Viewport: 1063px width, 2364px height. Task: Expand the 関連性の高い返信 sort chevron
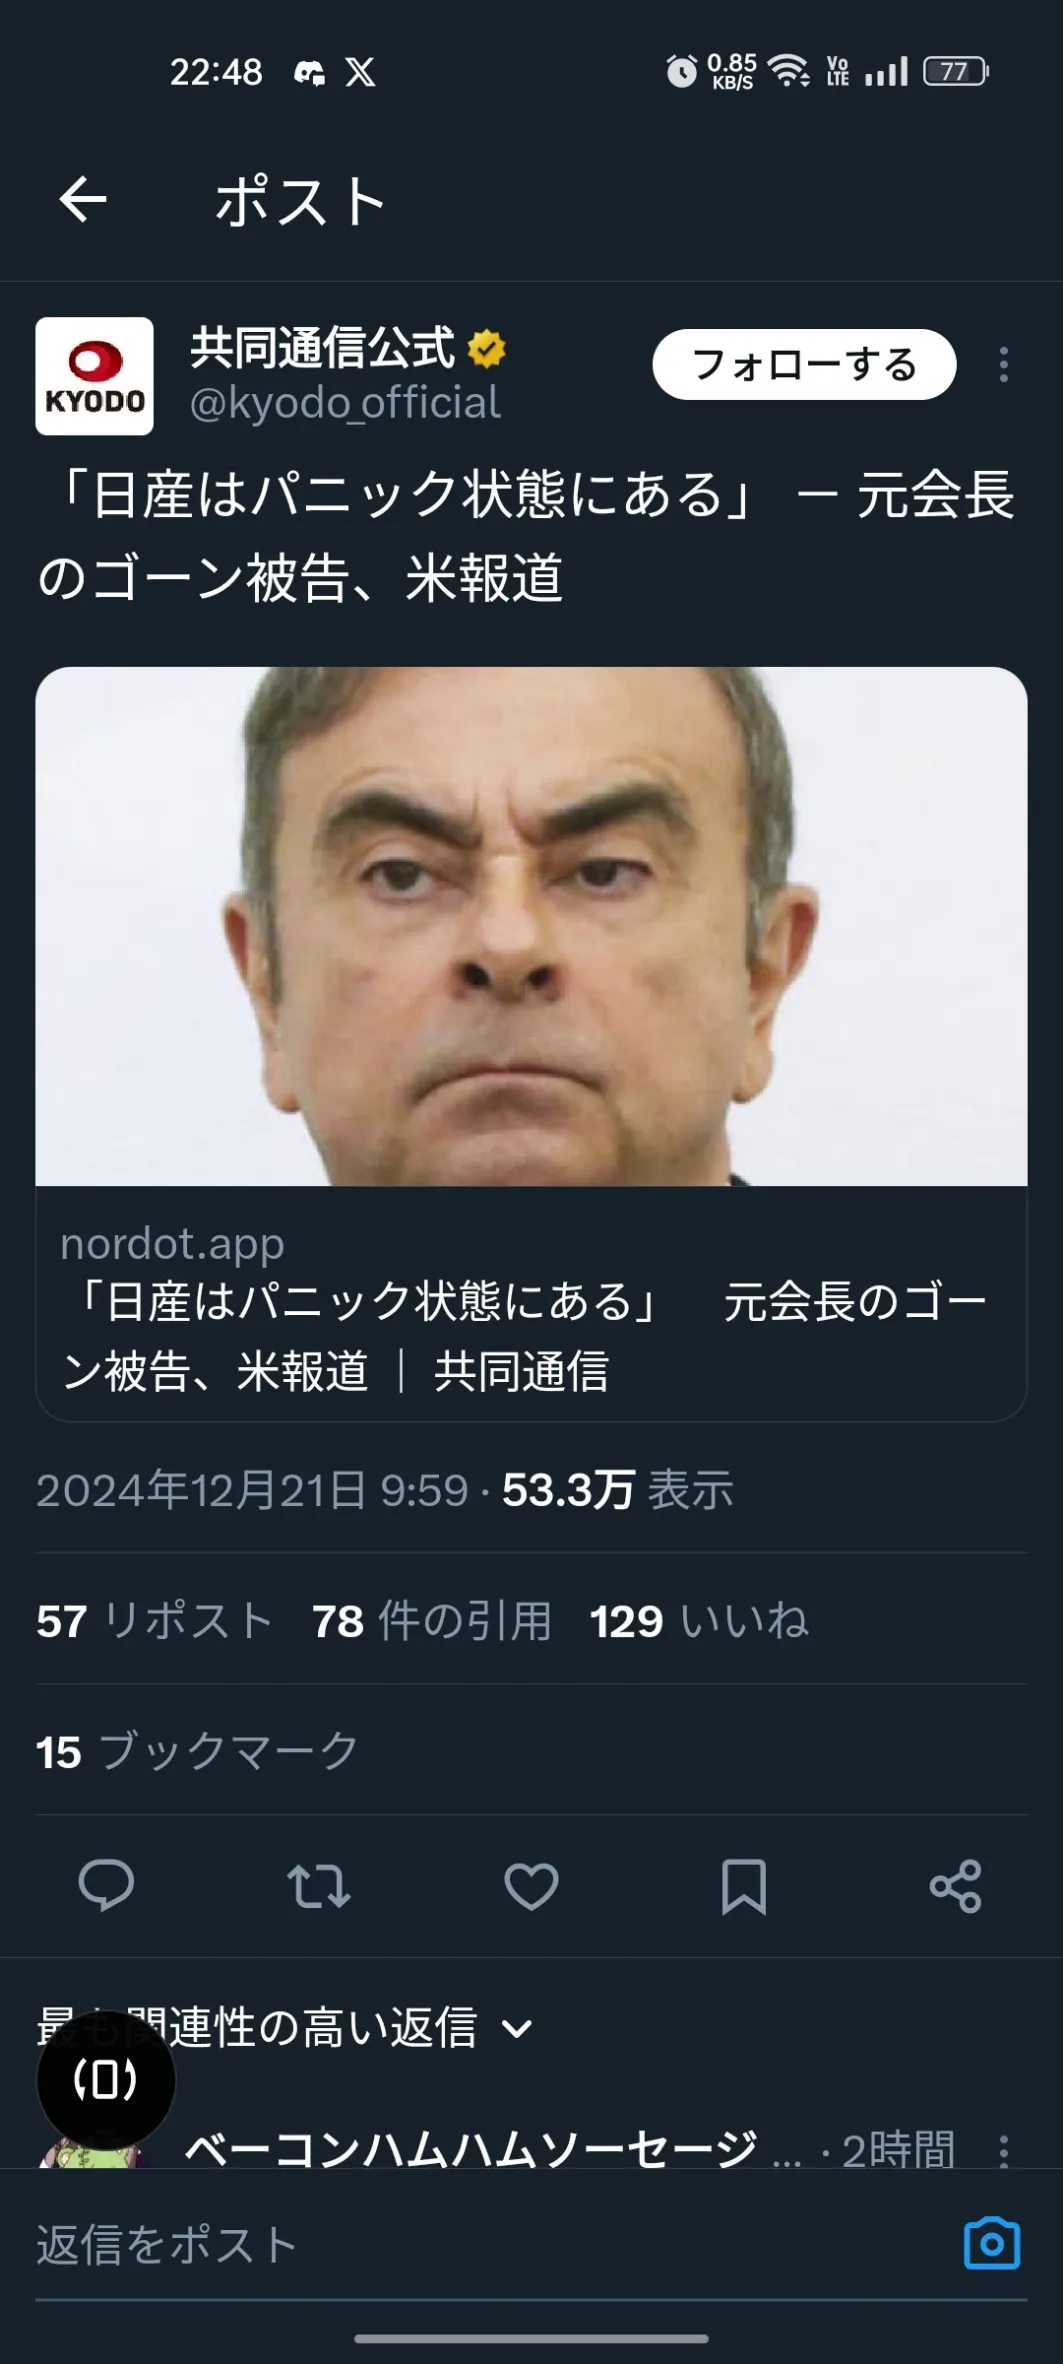point(517,2029)
